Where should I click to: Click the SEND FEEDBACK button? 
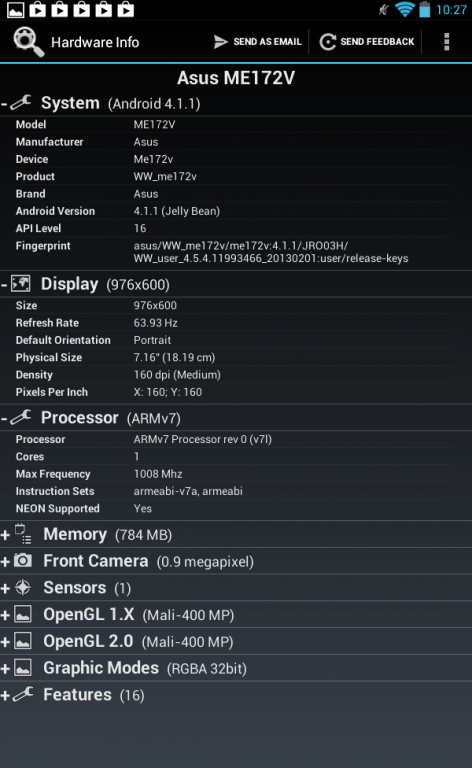pos(367,42)
